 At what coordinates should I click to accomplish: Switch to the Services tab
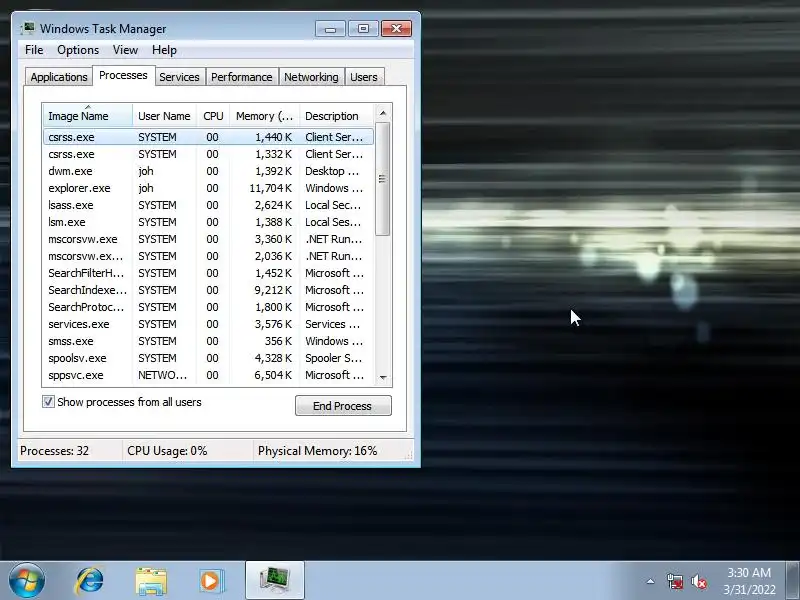point(180,77)
